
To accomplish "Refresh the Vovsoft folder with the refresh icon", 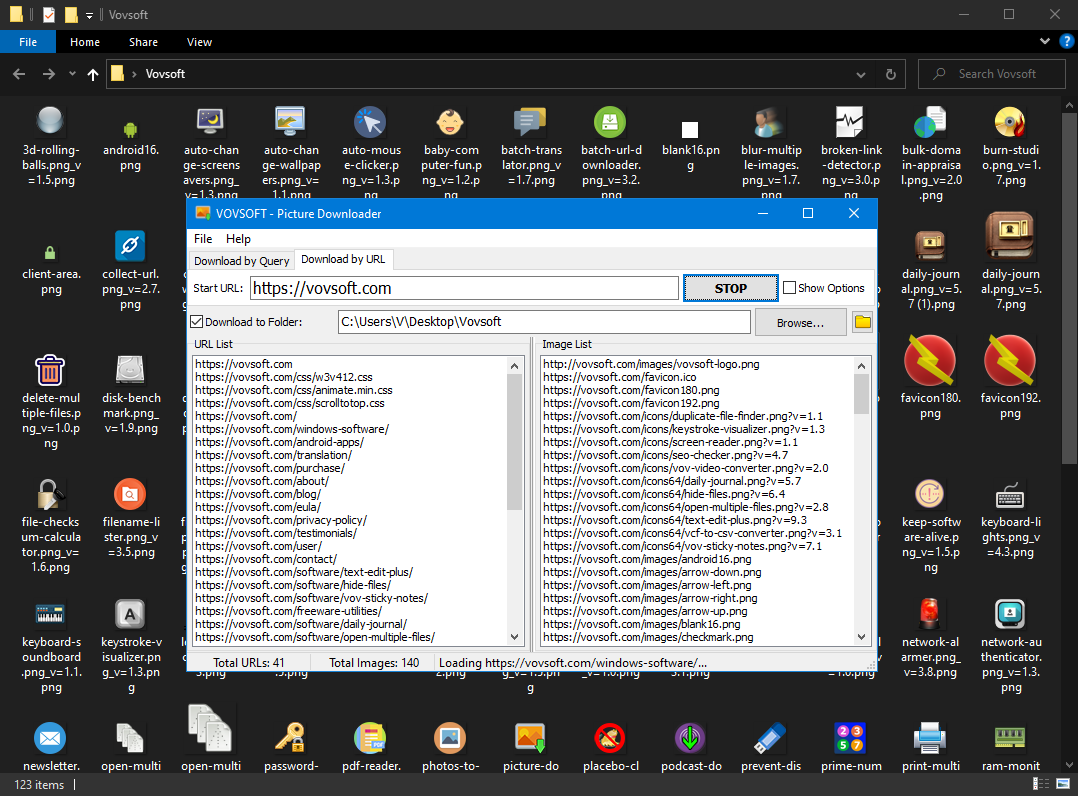I will point(890,73).
